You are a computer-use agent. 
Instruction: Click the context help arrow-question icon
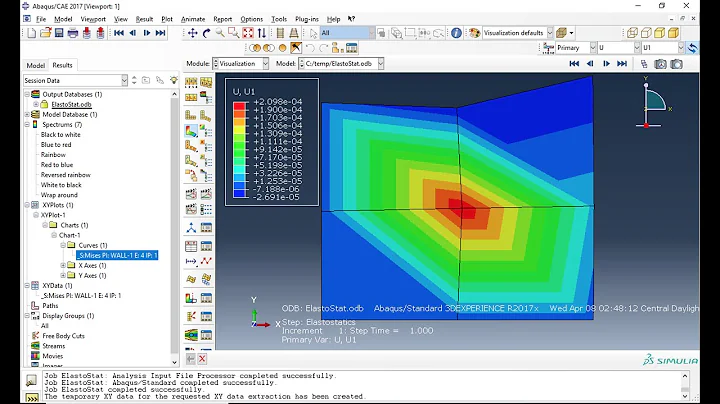351,19
